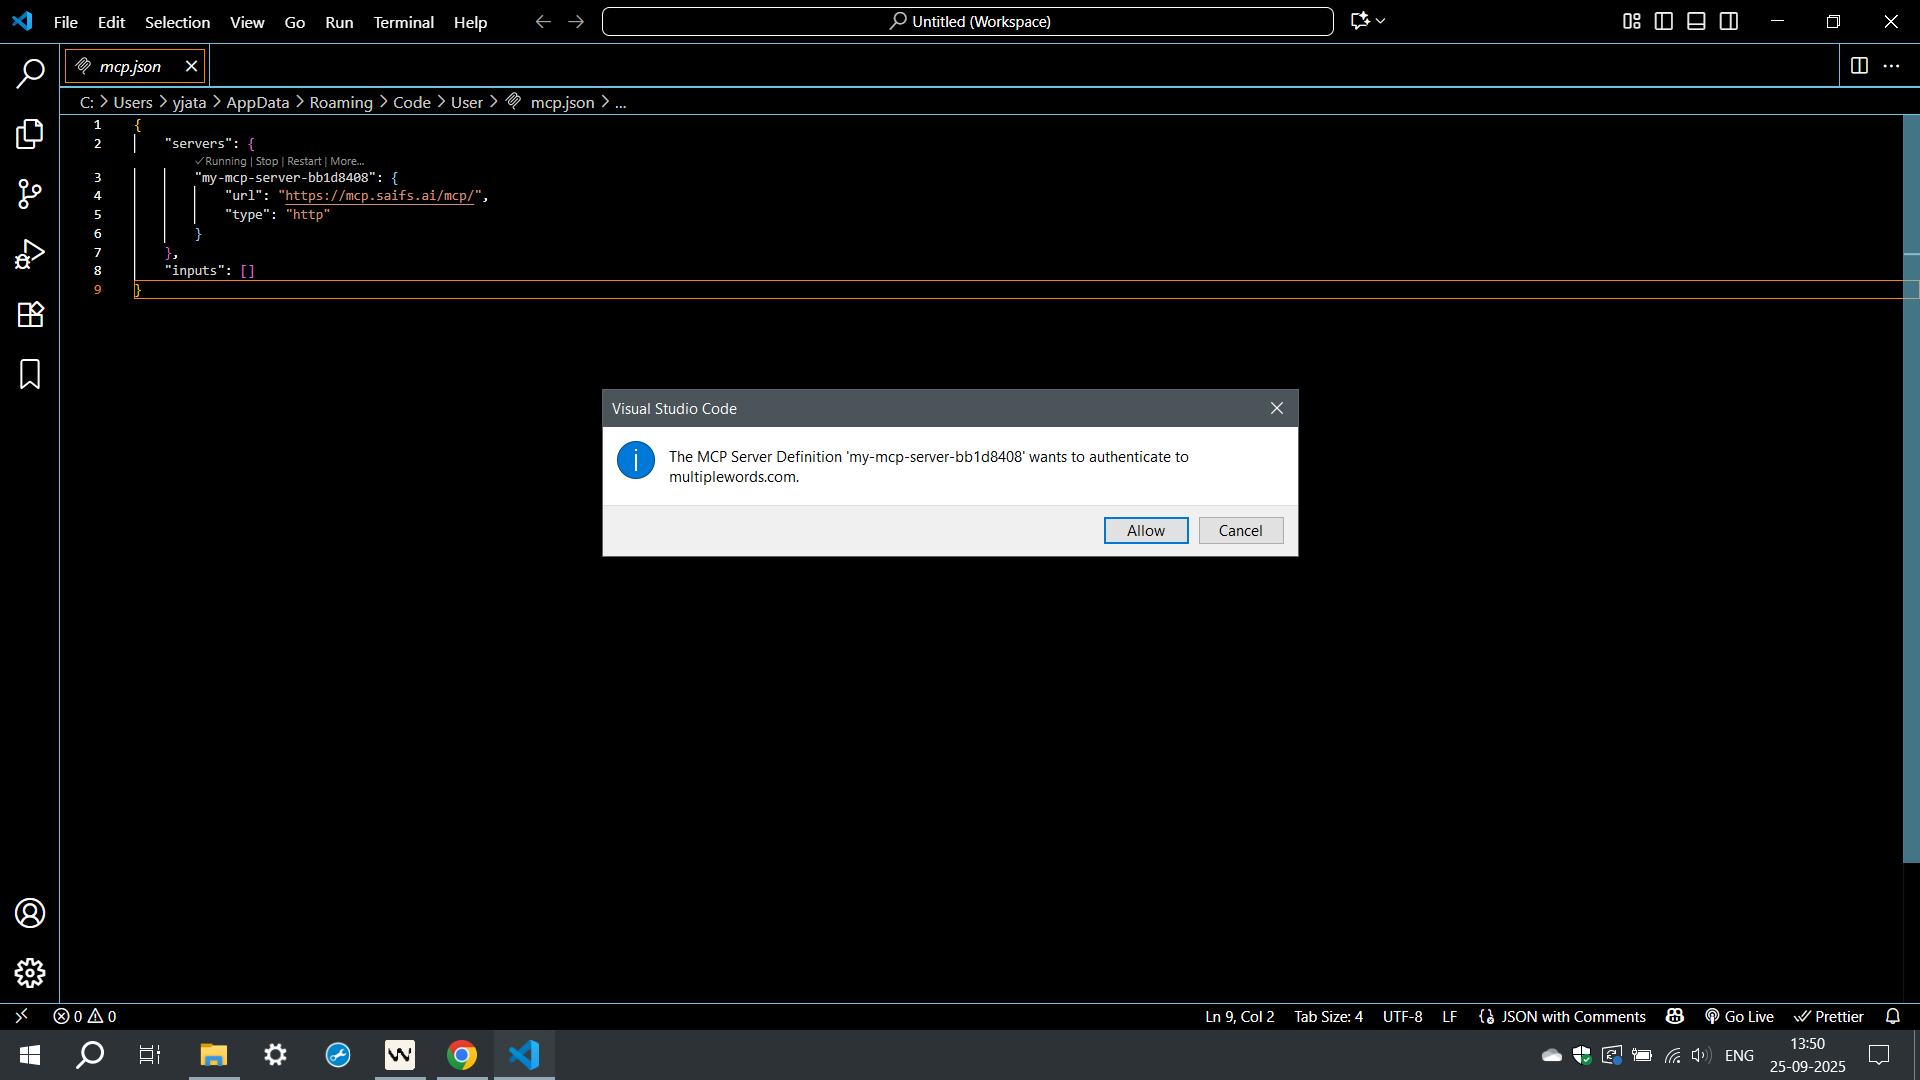The image size is (1920, 1080).
Task: Open the Extensions view
Action: (x=30, y=314)
